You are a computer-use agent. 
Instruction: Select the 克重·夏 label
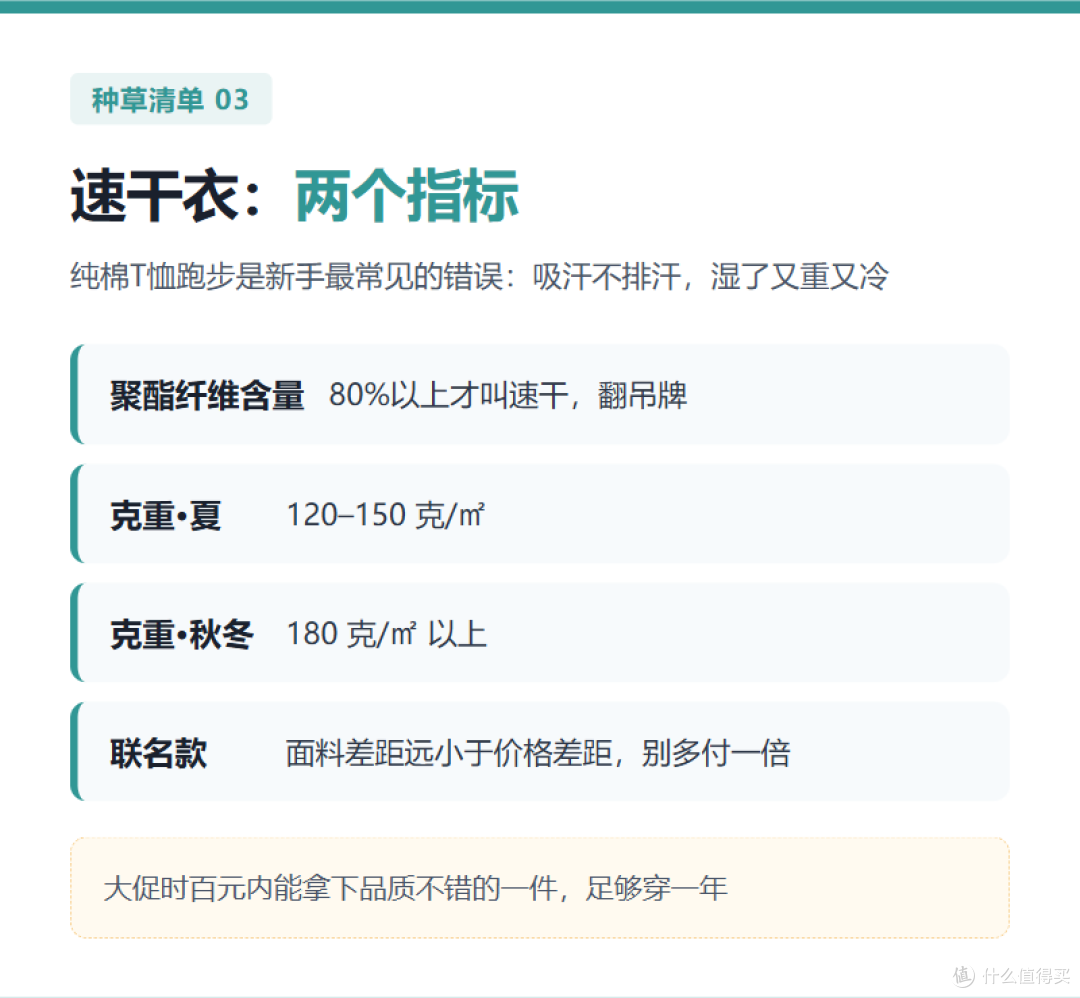(x=166, y=515)
